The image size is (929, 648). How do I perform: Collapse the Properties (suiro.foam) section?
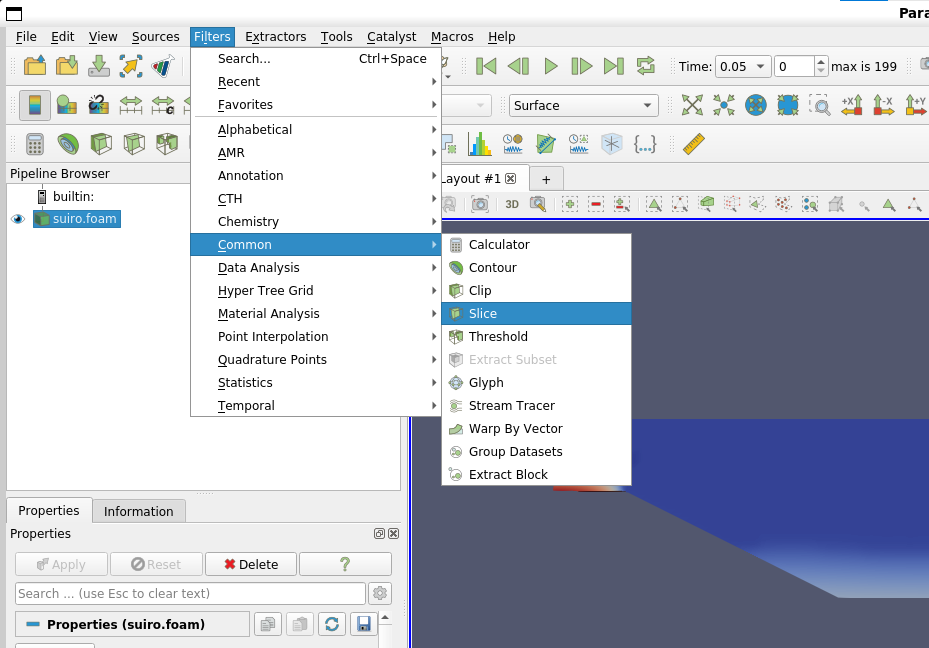click(33, 624)
